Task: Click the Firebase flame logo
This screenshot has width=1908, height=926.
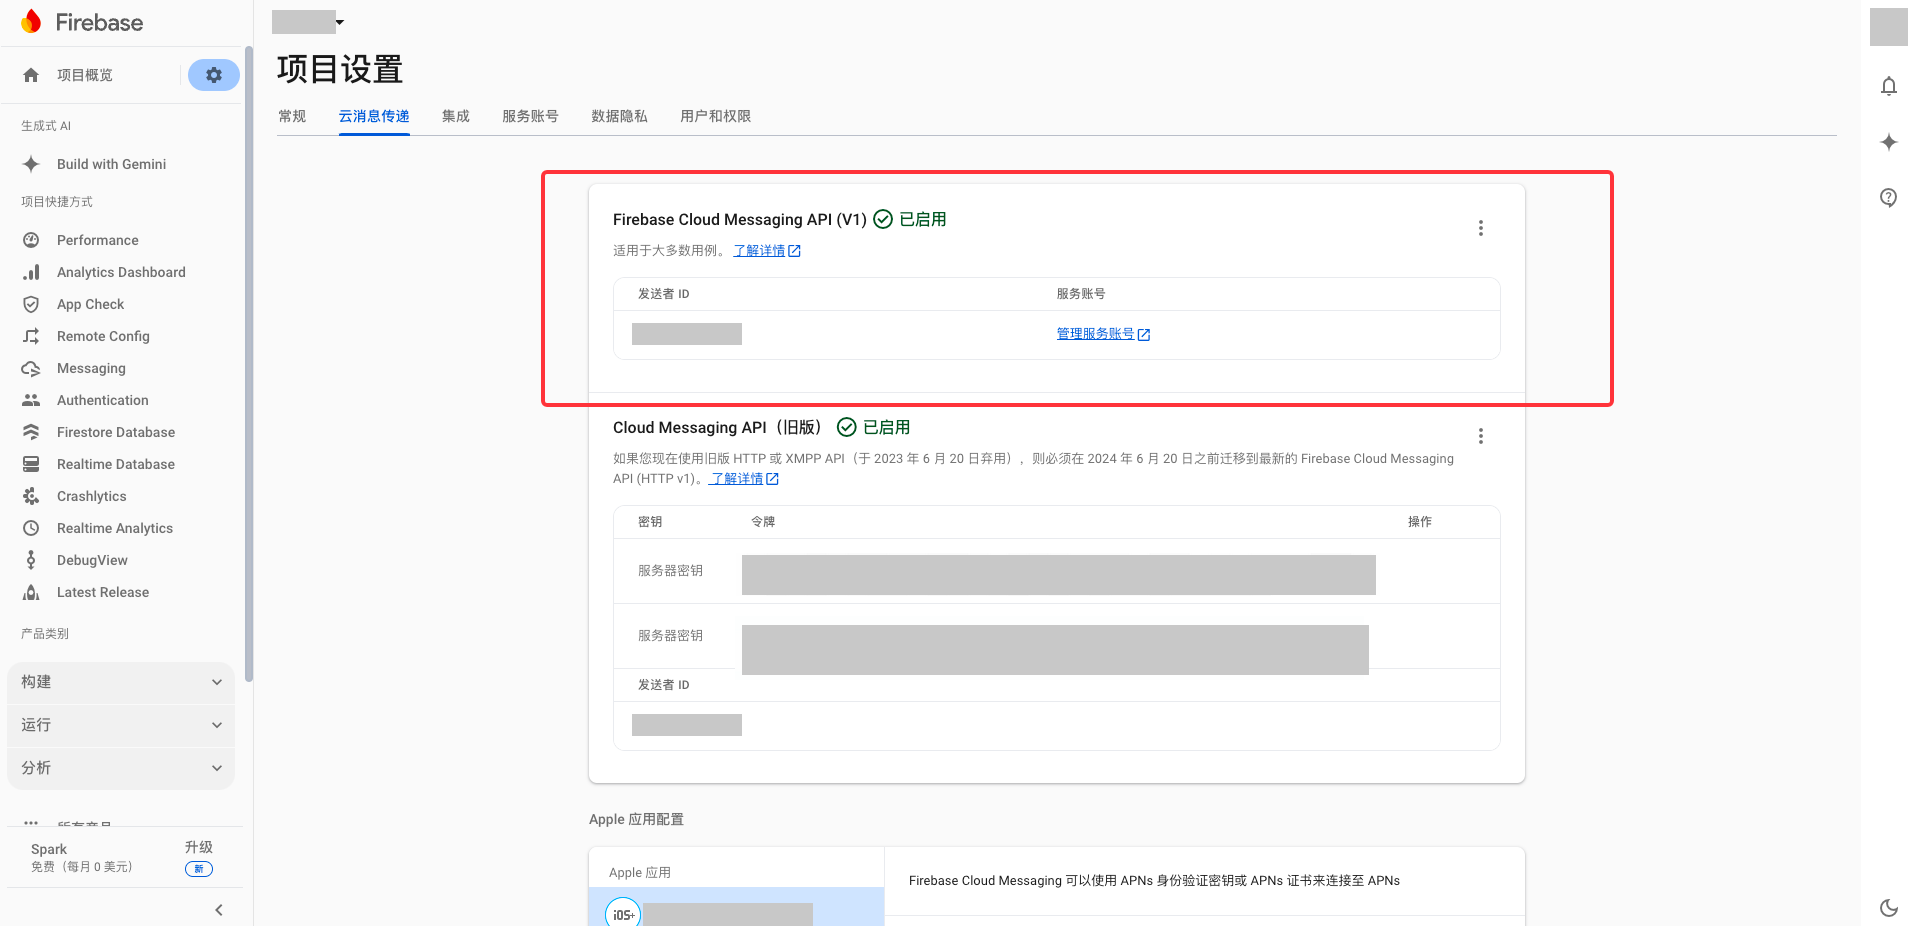Action: [x=32, y=22]
